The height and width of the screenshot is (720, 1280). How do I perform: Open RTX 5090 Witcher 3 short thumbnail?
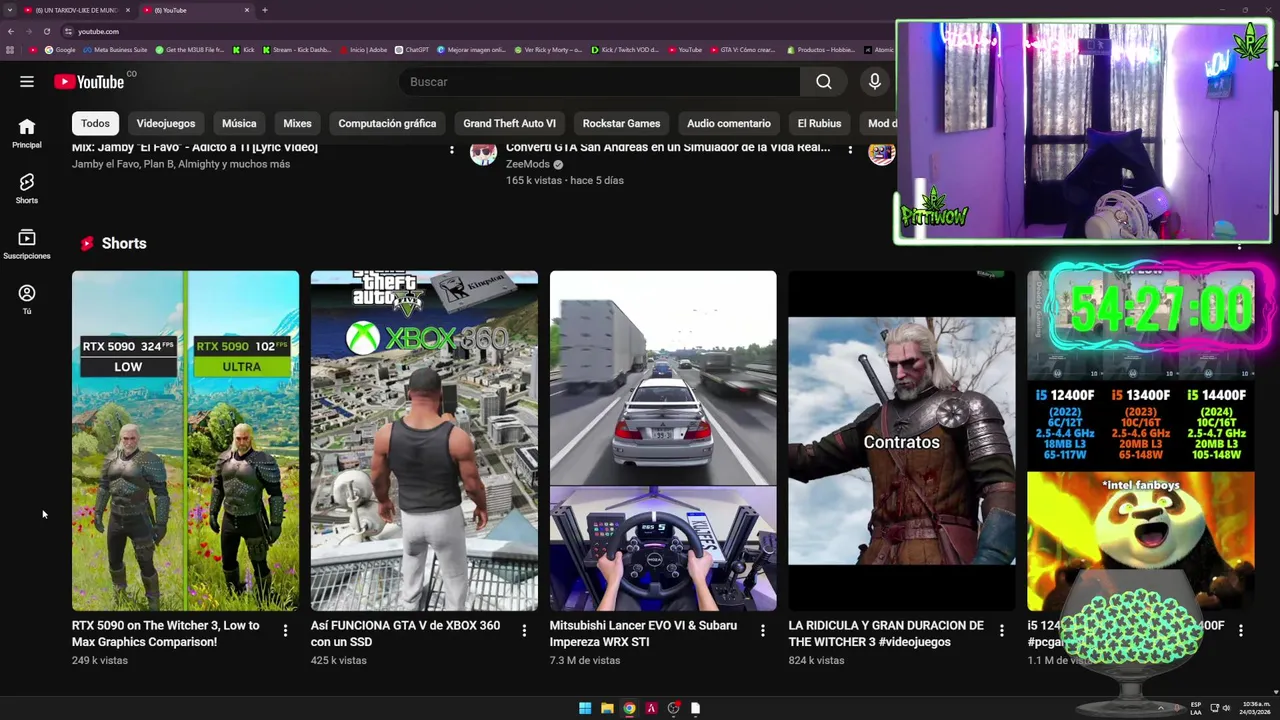click(185, 441)
